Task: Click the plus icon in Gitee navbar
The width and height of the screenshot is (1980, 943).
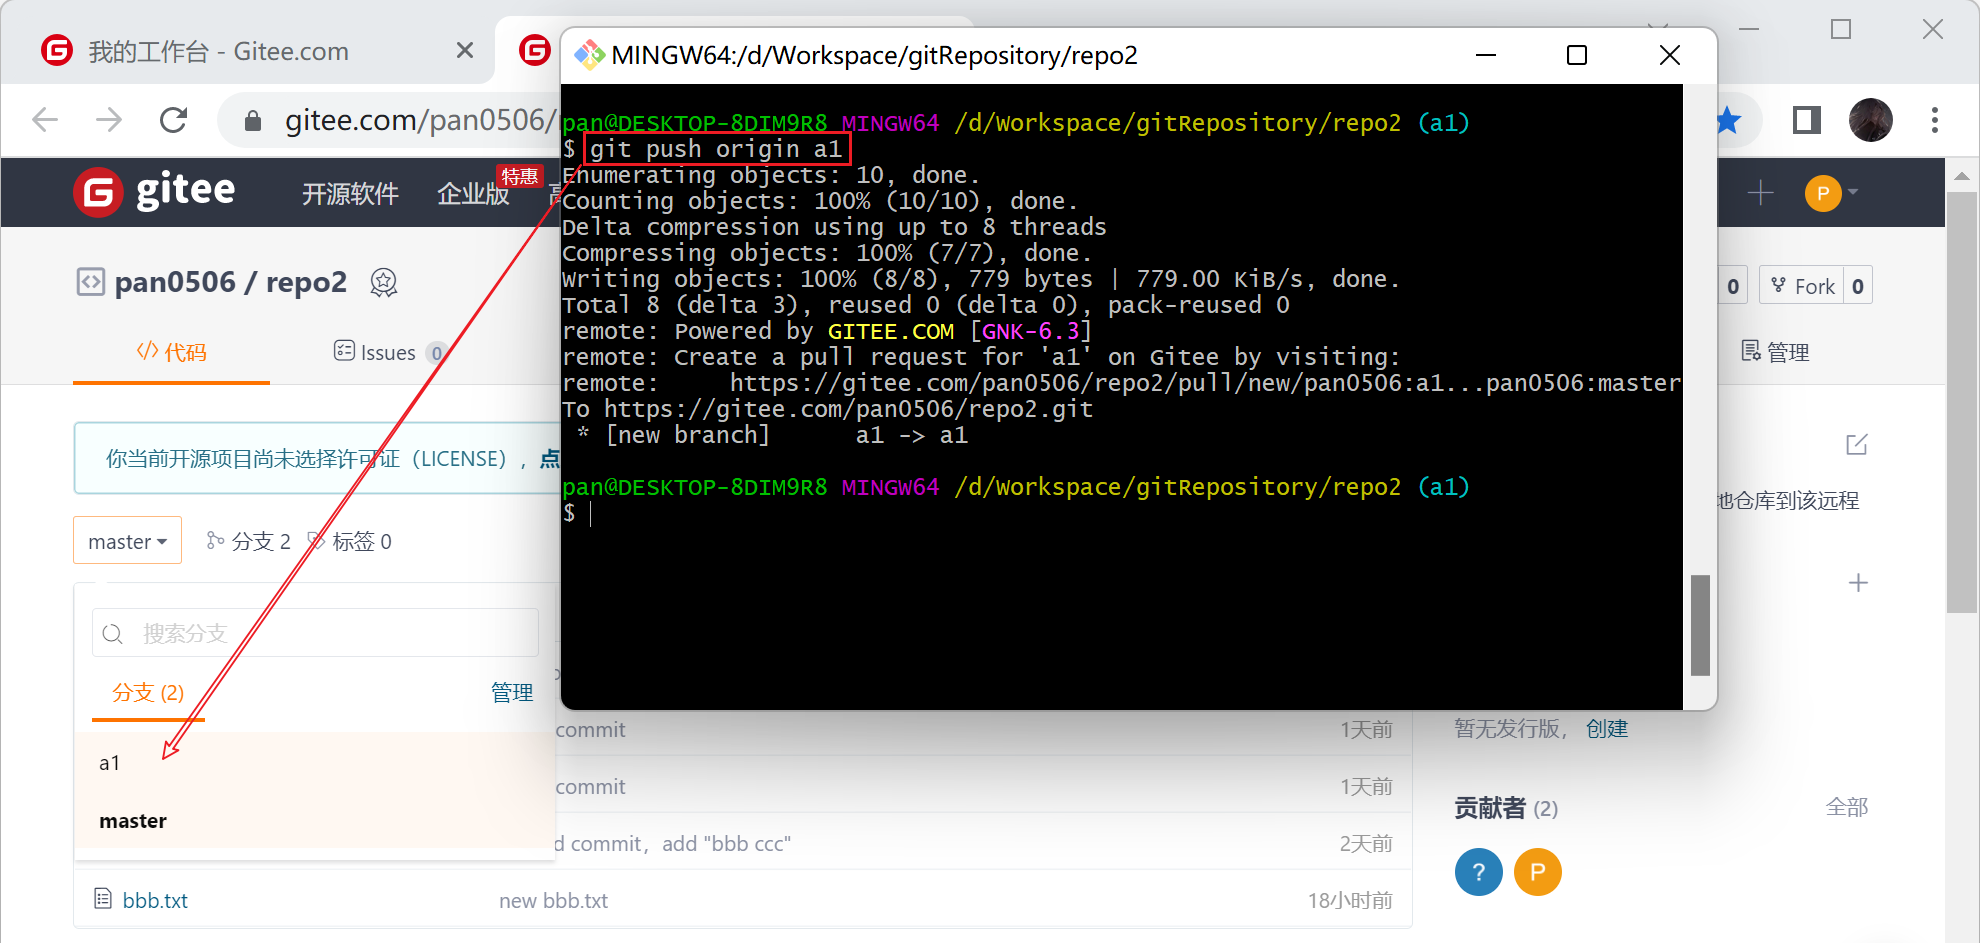Action: [x=1760, y=193]
